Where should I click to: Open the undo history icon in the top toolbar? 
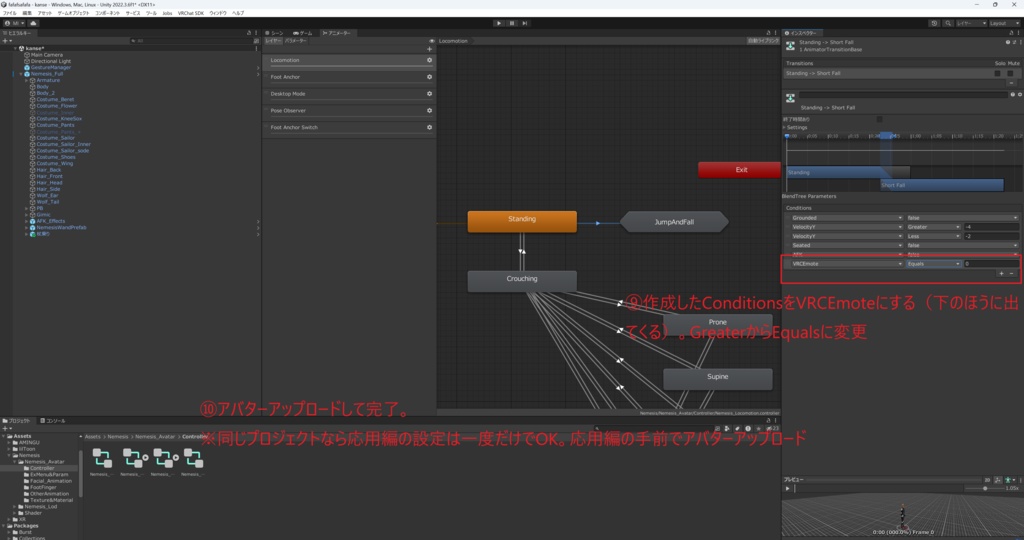tap(934, 23)
